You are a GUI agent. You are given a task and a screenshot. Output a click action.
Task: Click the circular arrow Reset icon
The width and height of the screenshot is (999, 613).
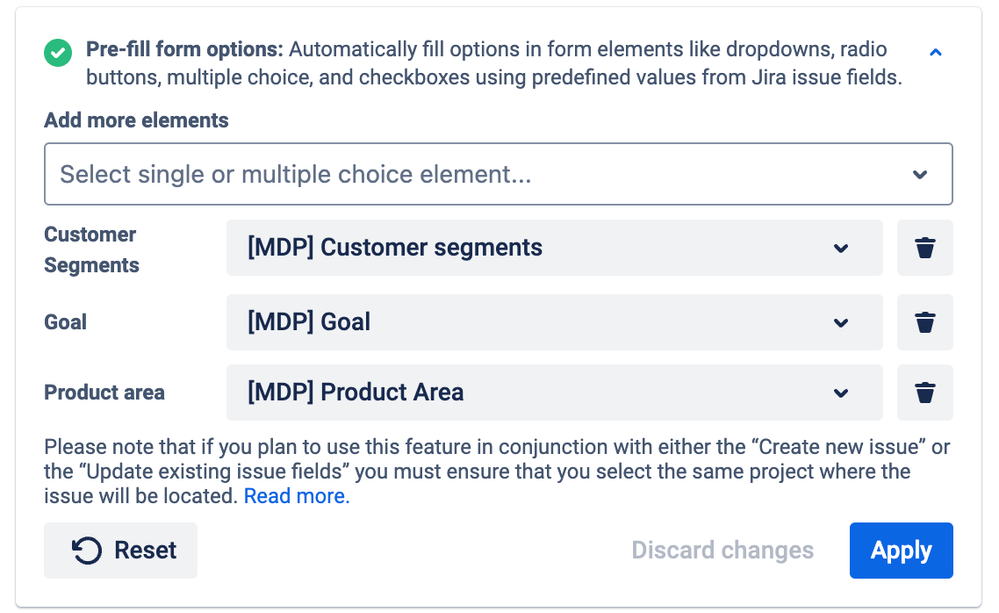coord(88,551)
